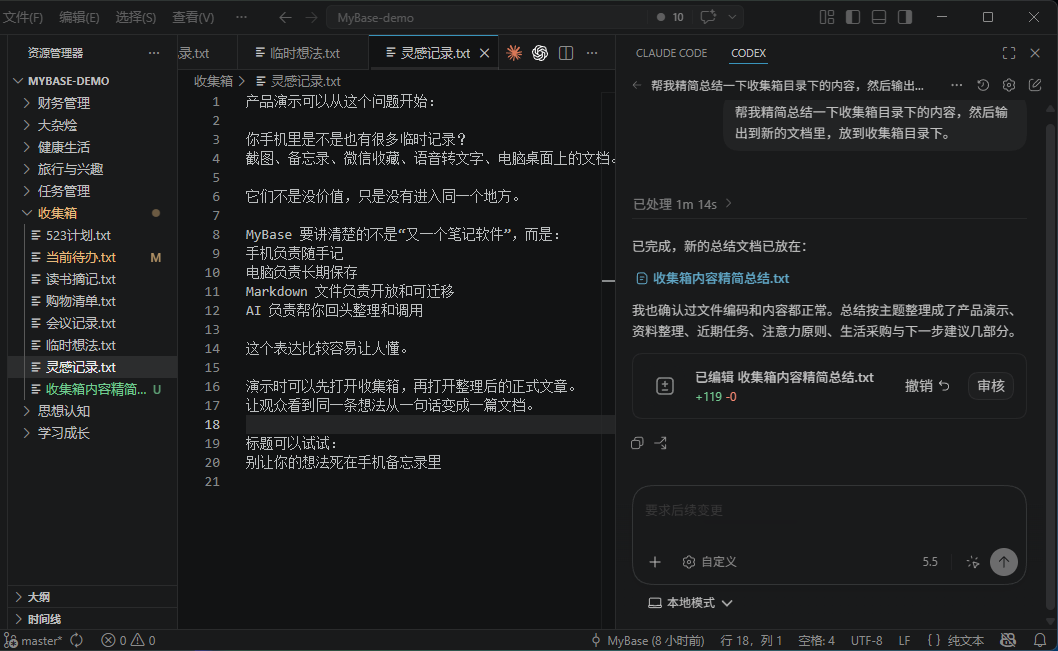Maximize the Codex panel
The width and height of the screenshot is (1058, 651).
click(1009, 53)
